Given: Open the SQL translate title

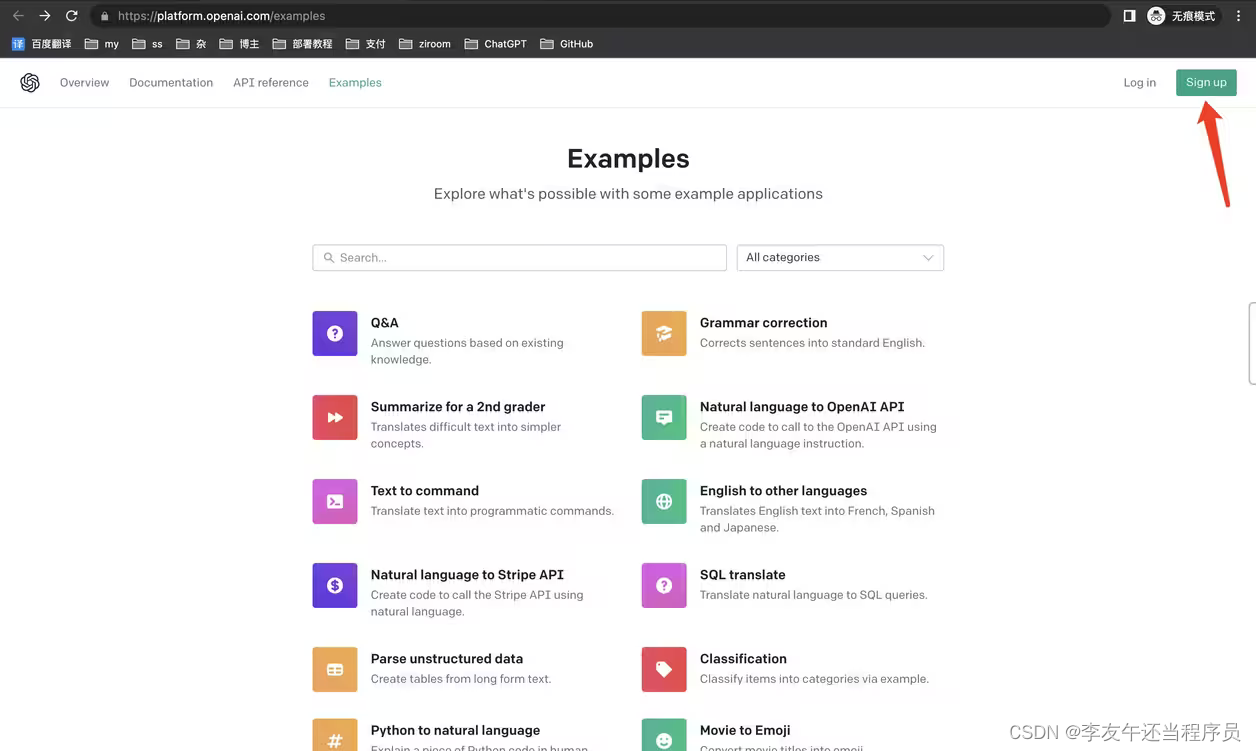Looking at the screenshot, I should click(x=743, y=575).
